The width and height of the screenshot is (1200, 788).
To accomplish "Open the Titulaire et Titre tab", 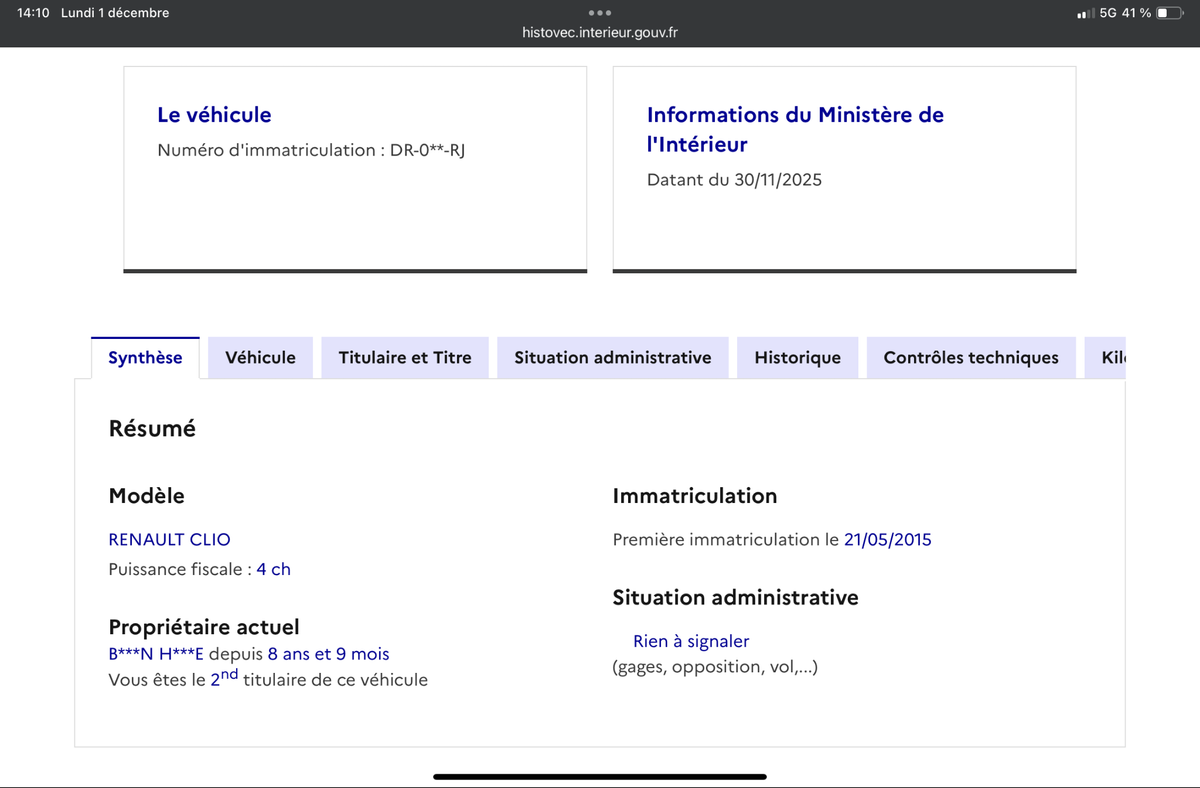I will tap(404, 357).
